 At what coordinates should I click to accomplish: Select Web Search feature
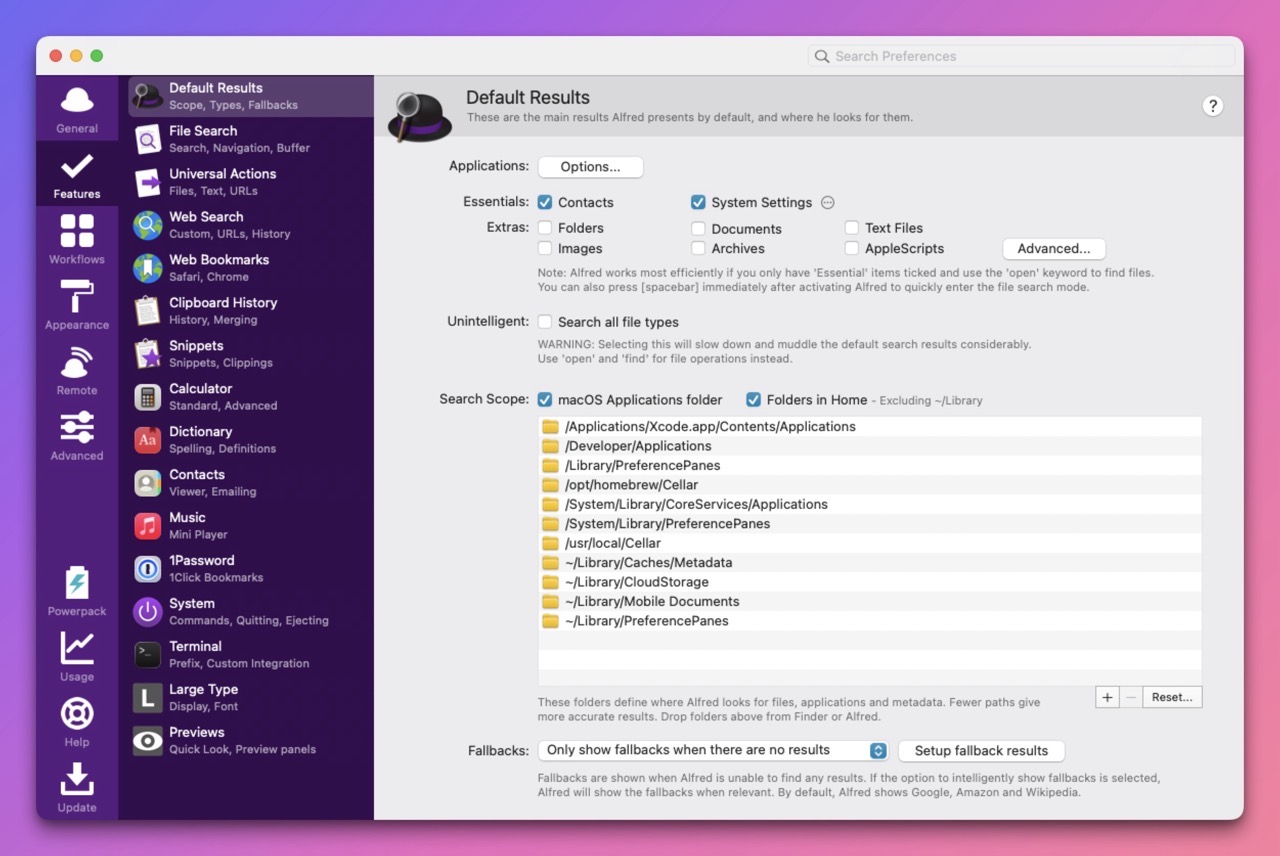point(250,225)
